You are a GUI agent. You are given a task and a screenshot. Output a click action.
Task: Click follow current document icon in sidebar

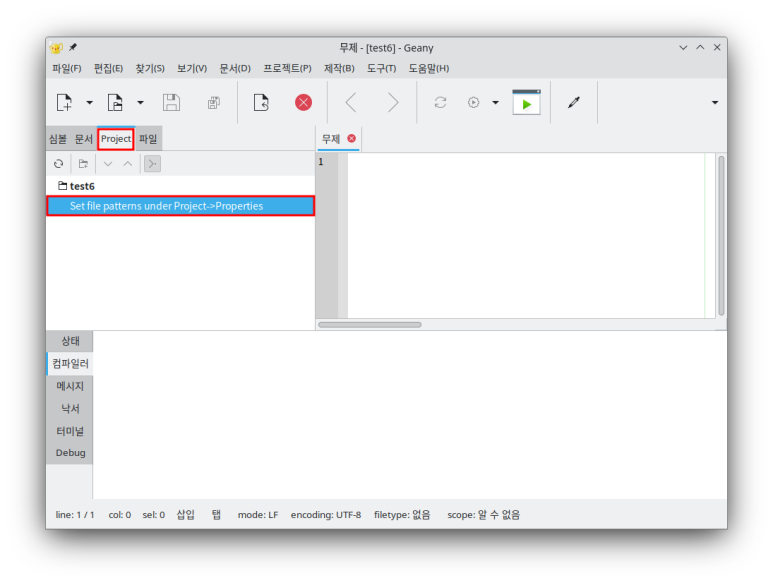tap(152, 164)
